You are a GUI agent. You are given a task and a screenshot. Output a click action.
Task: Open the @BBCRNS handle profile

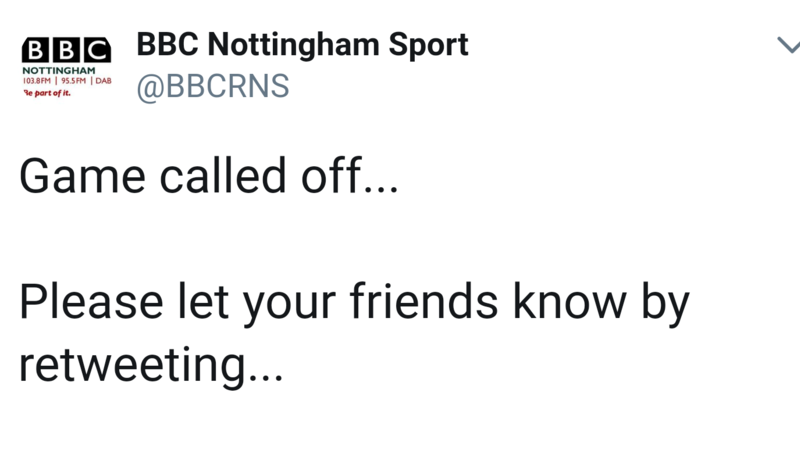213,86
